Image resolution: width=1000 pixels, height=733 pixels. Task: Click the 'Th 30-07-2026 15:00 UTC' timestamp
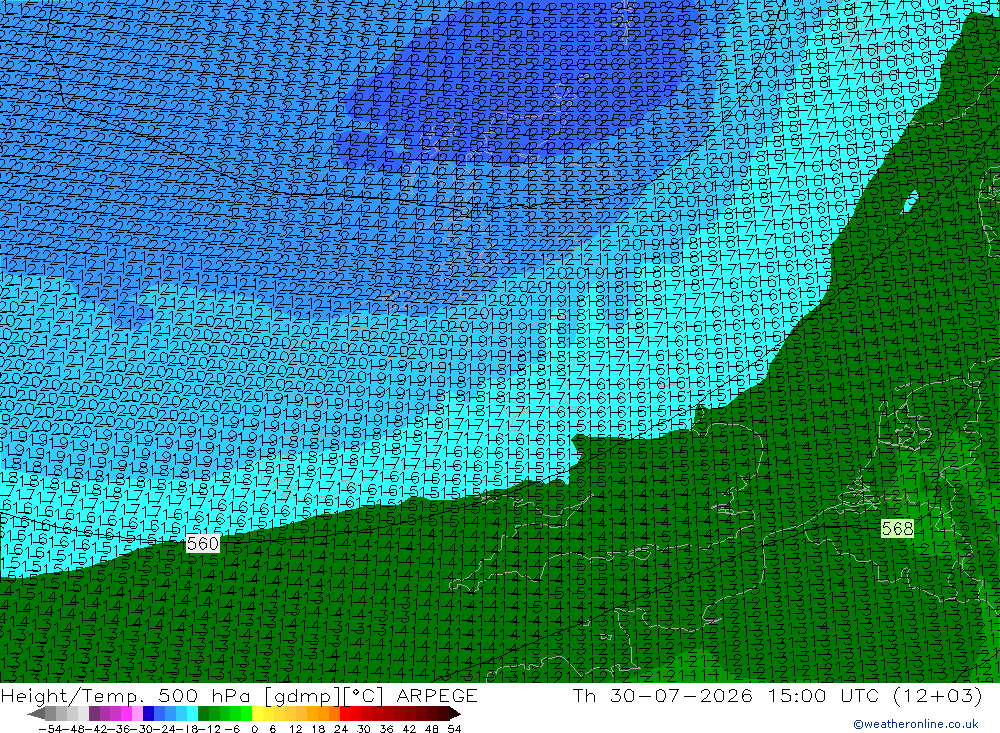pos(726,695)
